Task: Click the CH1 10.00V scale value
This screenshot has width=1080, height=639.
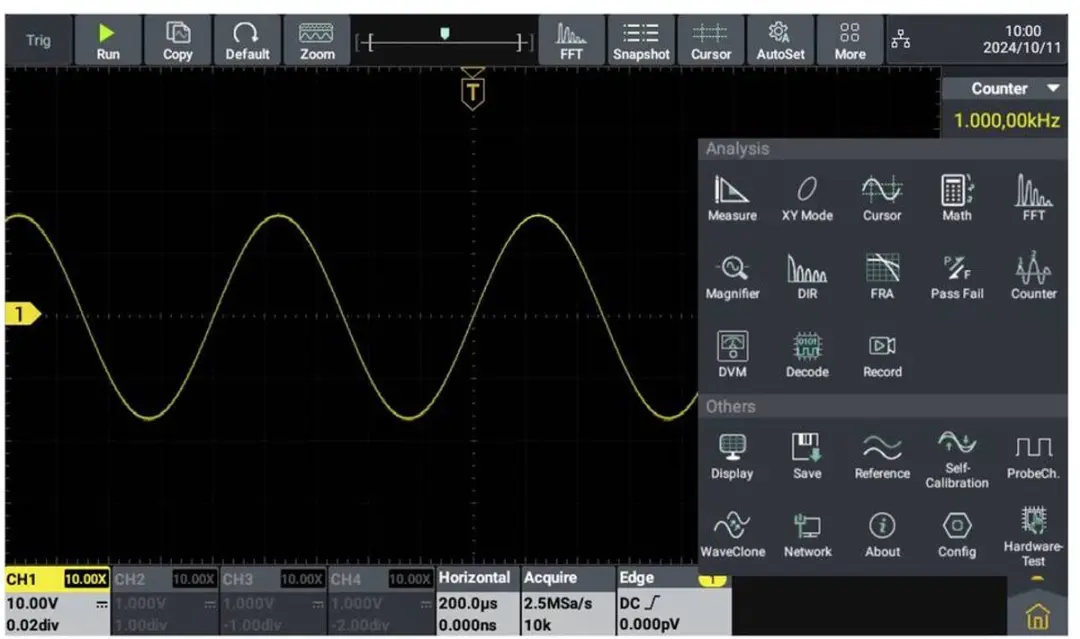Action: tap(32, 603)
